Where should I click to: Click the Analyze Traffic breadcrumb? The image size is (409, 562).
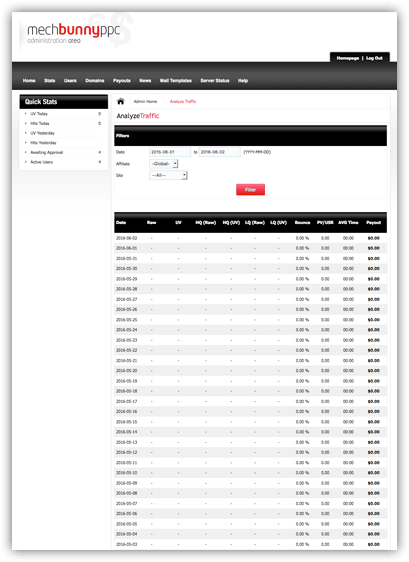pos(183,101)
